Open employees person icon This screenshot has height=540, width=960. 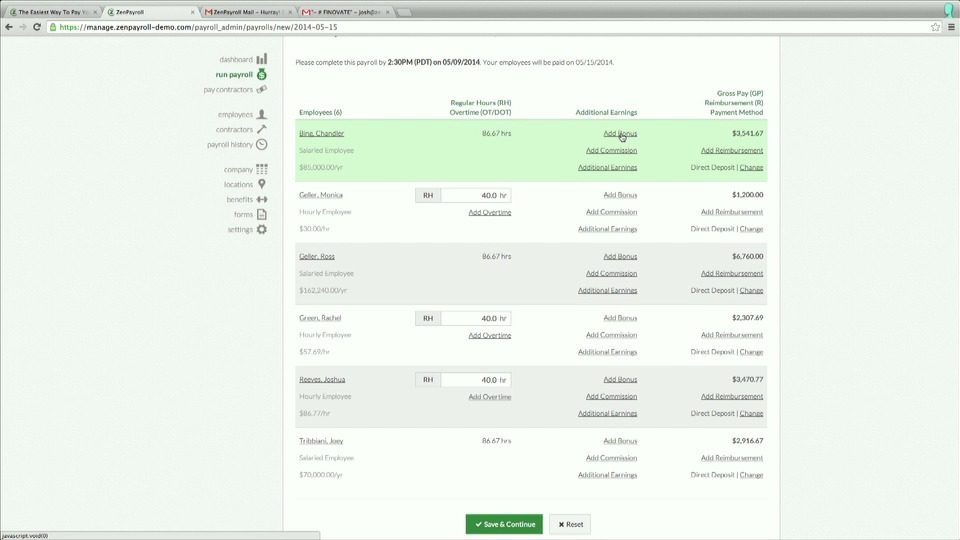pyautogui.click(x=261, y=114)
